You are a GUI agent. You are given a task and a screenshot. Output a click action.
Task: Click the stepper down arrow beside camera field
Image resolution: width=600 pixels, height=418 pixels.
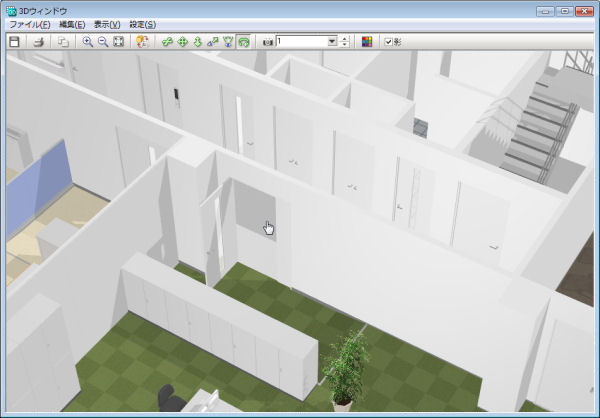click(345, 45)
